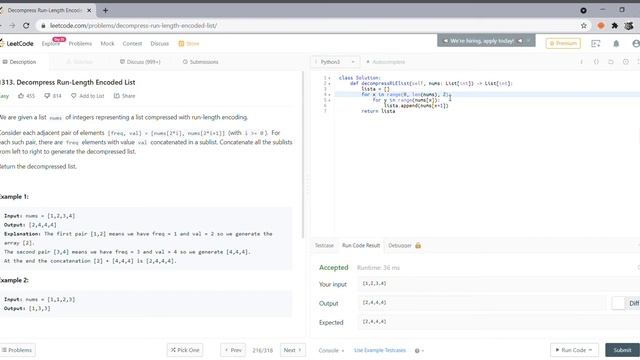Screen dimensions: 640x360
Task: Click the LeetCode logo
Action: [17, 43]
